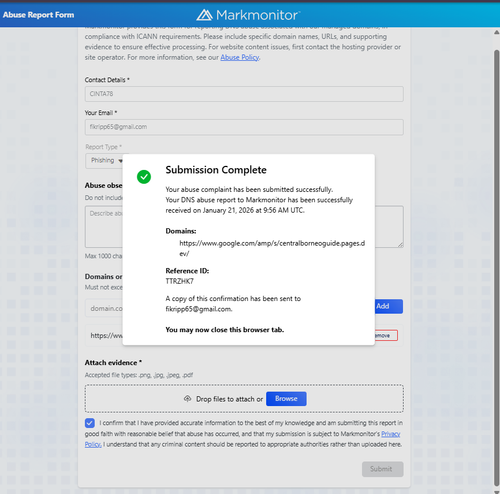Click the reported google.com/amp URL in dialog

tap(272, 248)
